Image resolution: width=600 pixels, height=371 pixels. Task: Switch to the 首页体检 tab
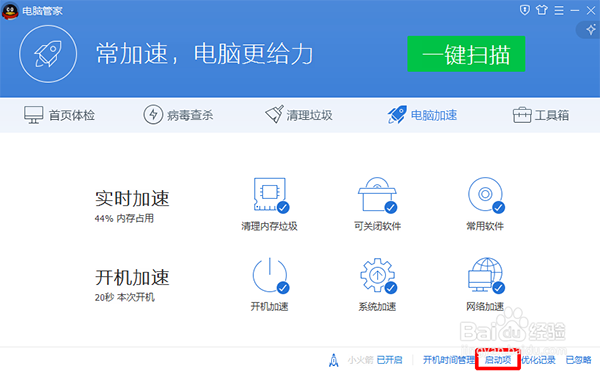tap(59, 115)
